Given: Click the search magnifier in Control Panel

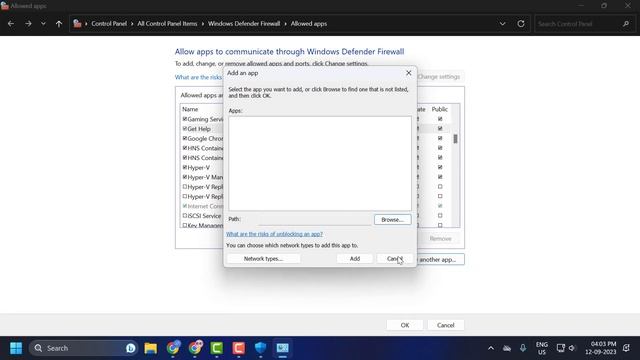Looking at the screenshot, I should coord(626,24).
